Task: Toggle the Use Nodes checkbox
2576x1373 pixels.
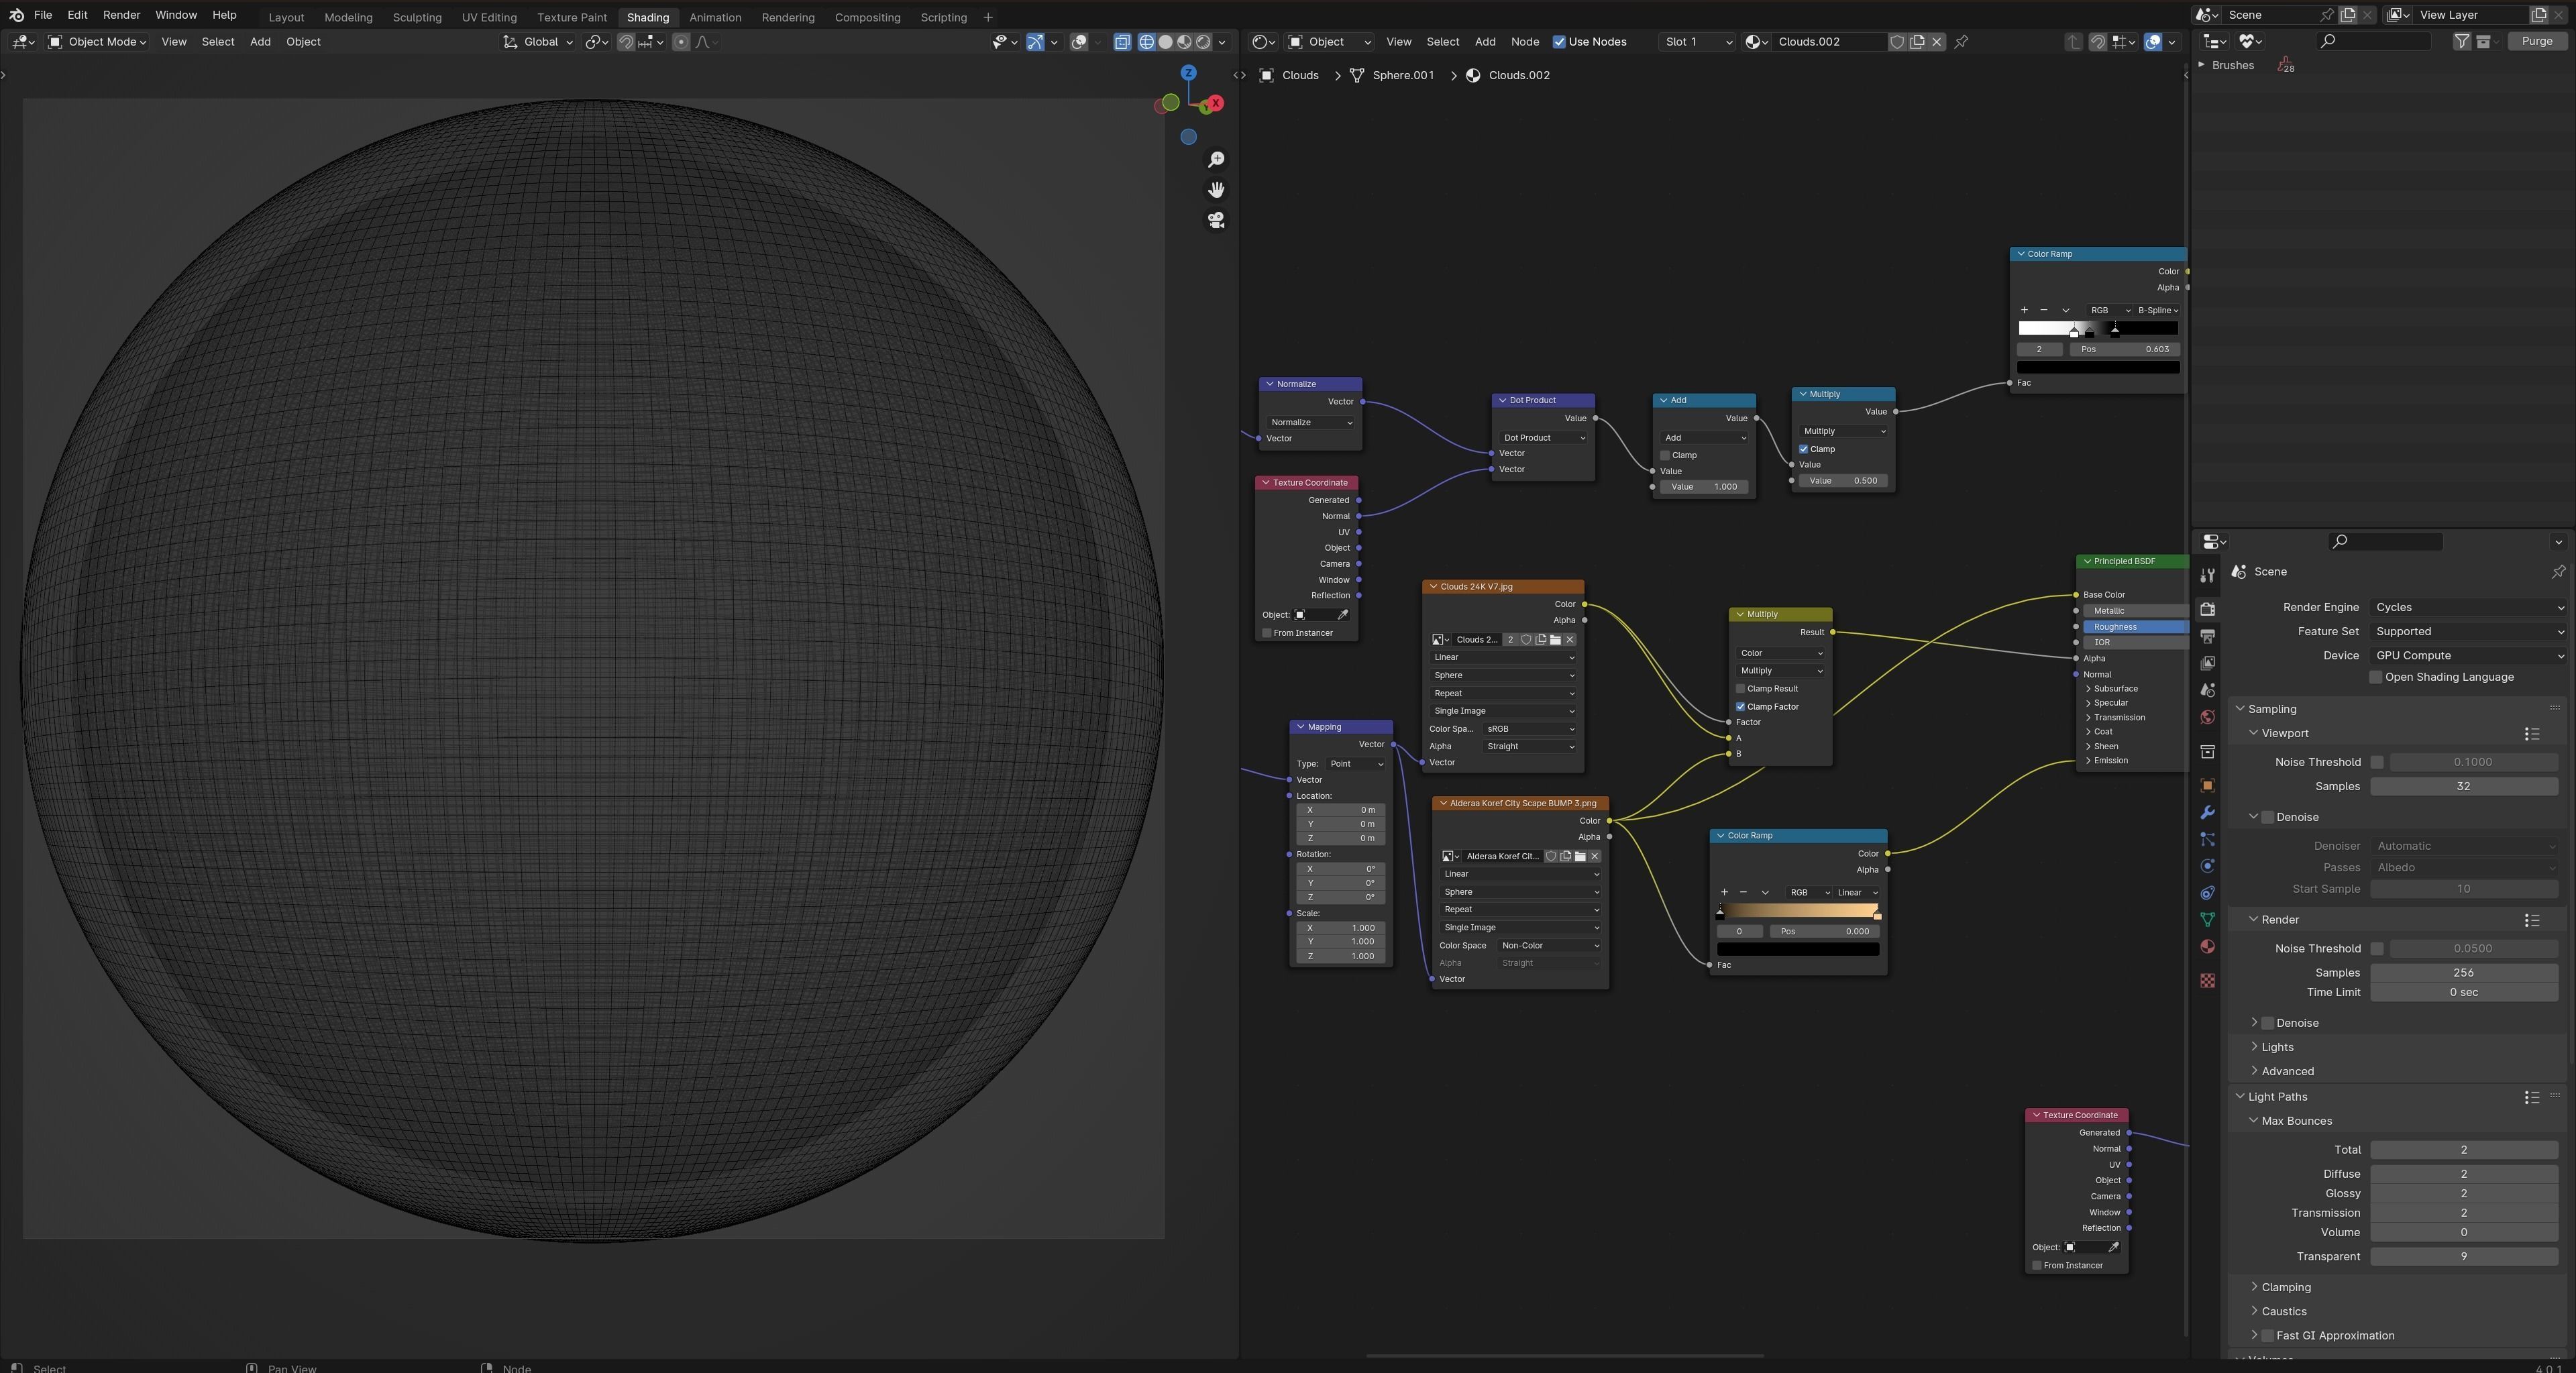Action: point(1558,42)
